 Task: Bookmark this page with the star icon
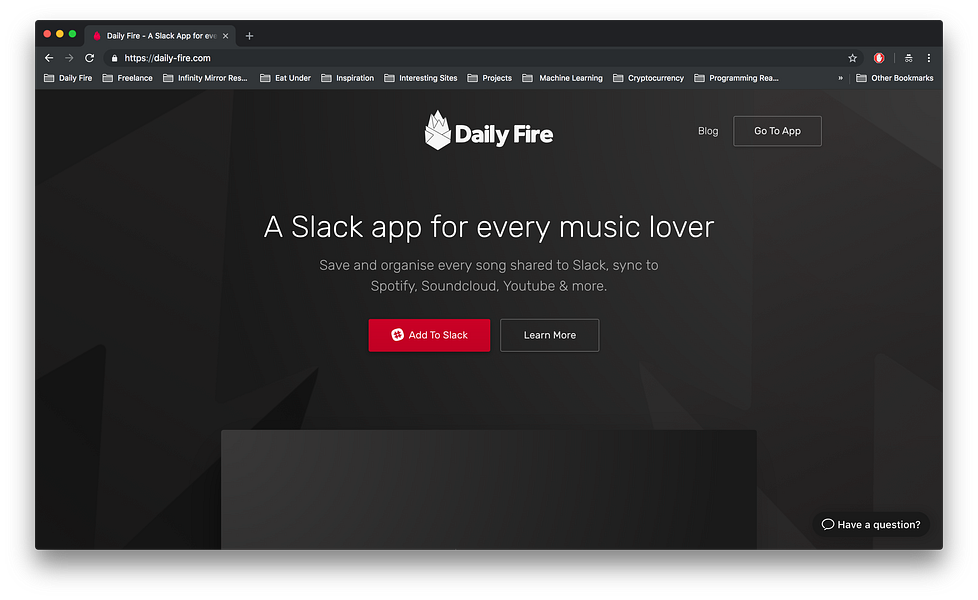tap(853, 58)
